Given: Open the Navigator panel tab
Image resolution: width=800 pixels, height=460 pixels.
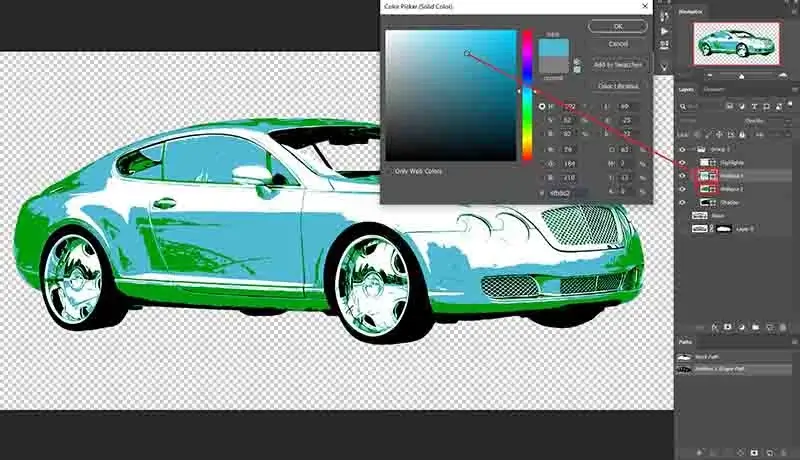Looking at the screenshot, I should point(690,12).
